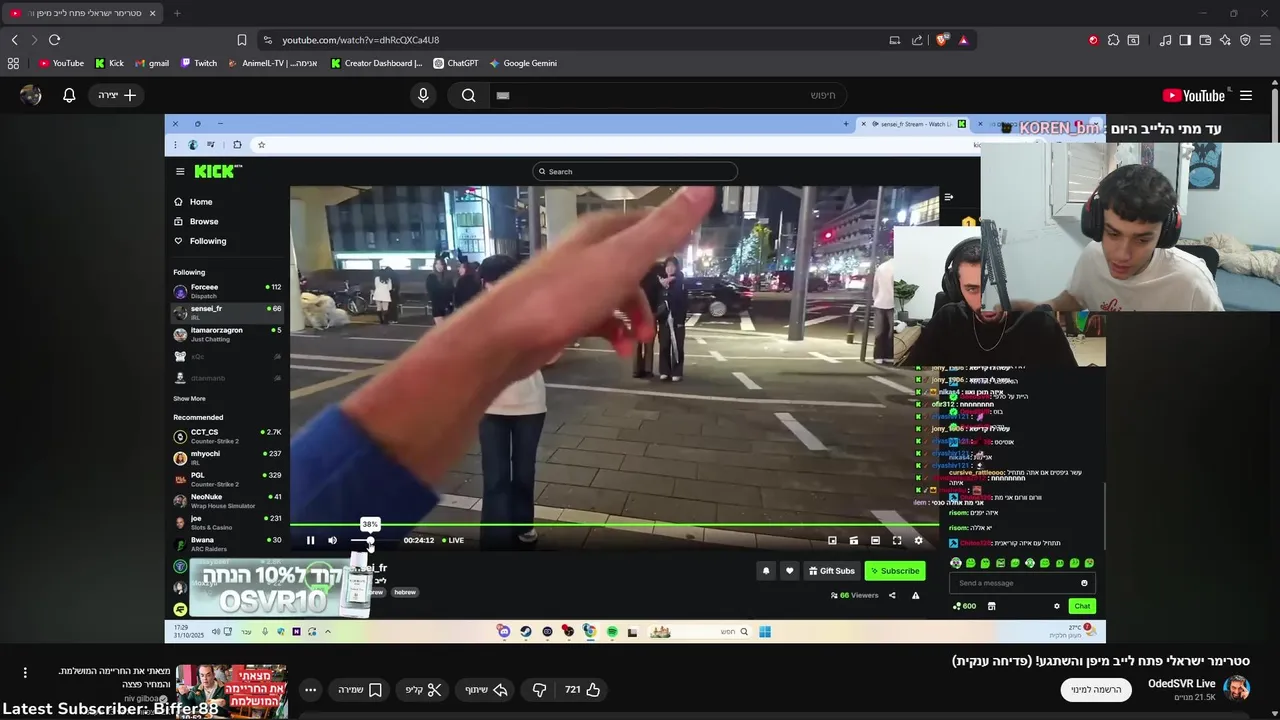Image resolution: width=1280 pixels, height=720 pixels.
Task: Go back with the browser back arrow
Action: click(14, 40)
